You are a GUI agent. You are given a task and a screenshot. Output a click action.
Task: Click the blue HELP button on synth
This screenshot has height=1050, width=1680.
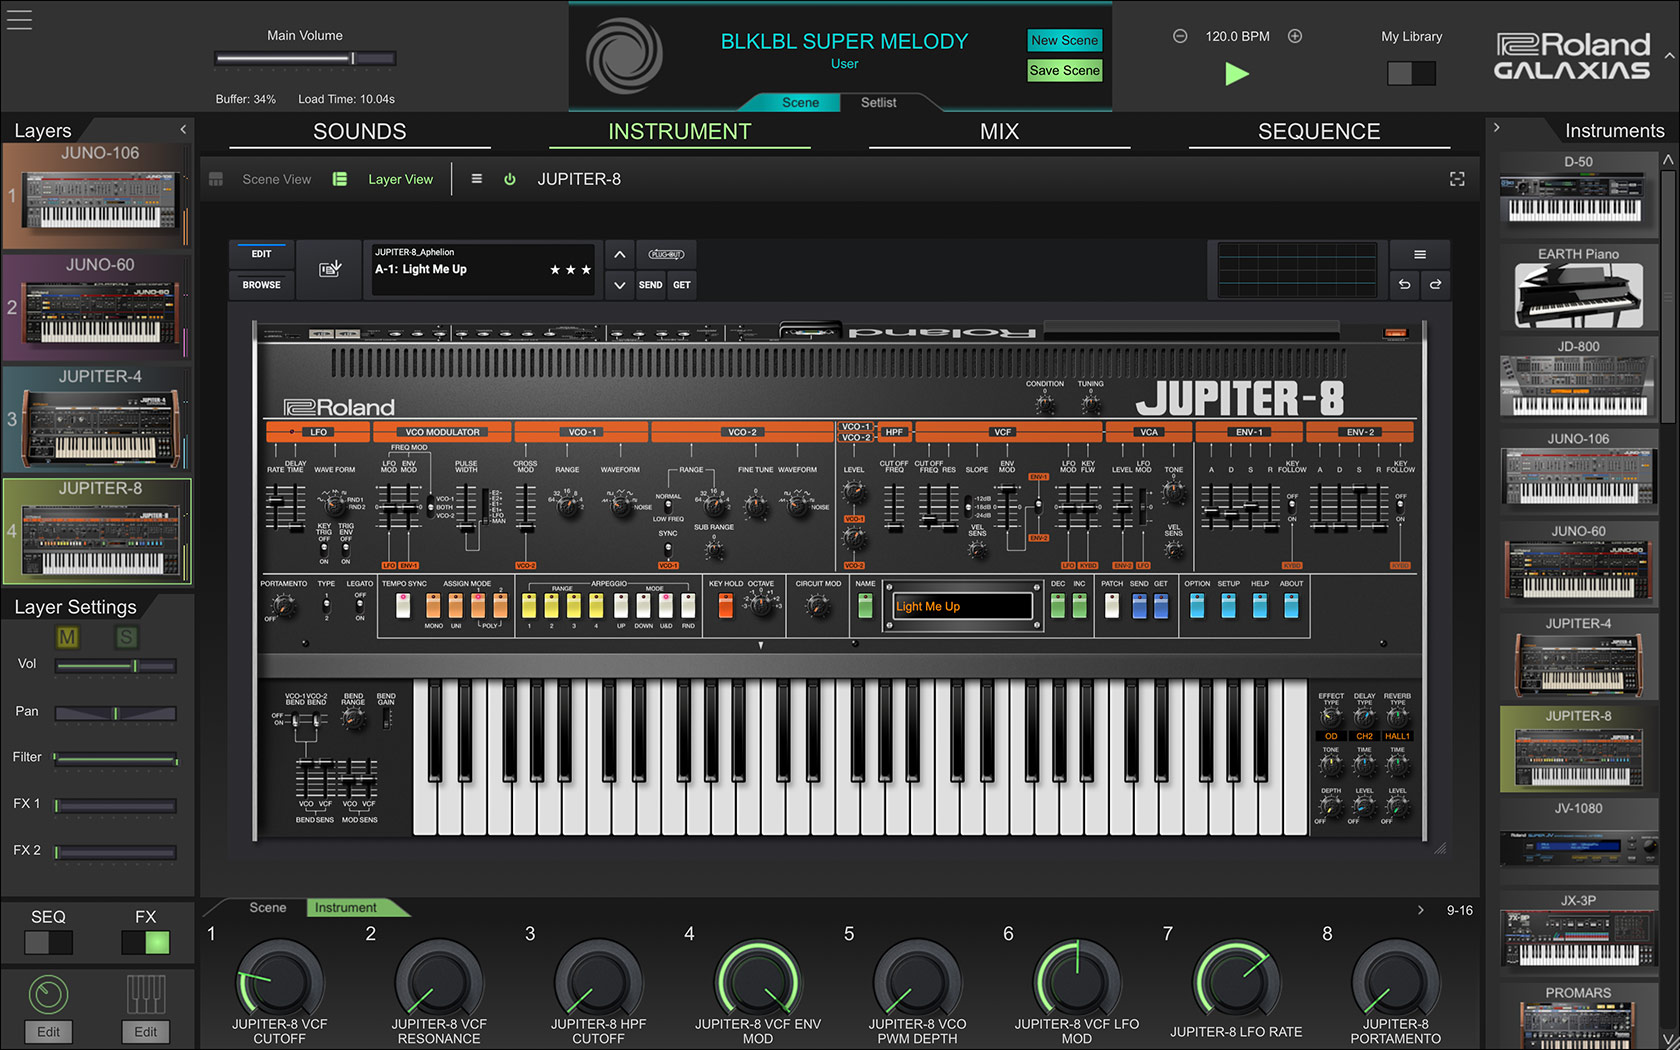pos(1260,605)
